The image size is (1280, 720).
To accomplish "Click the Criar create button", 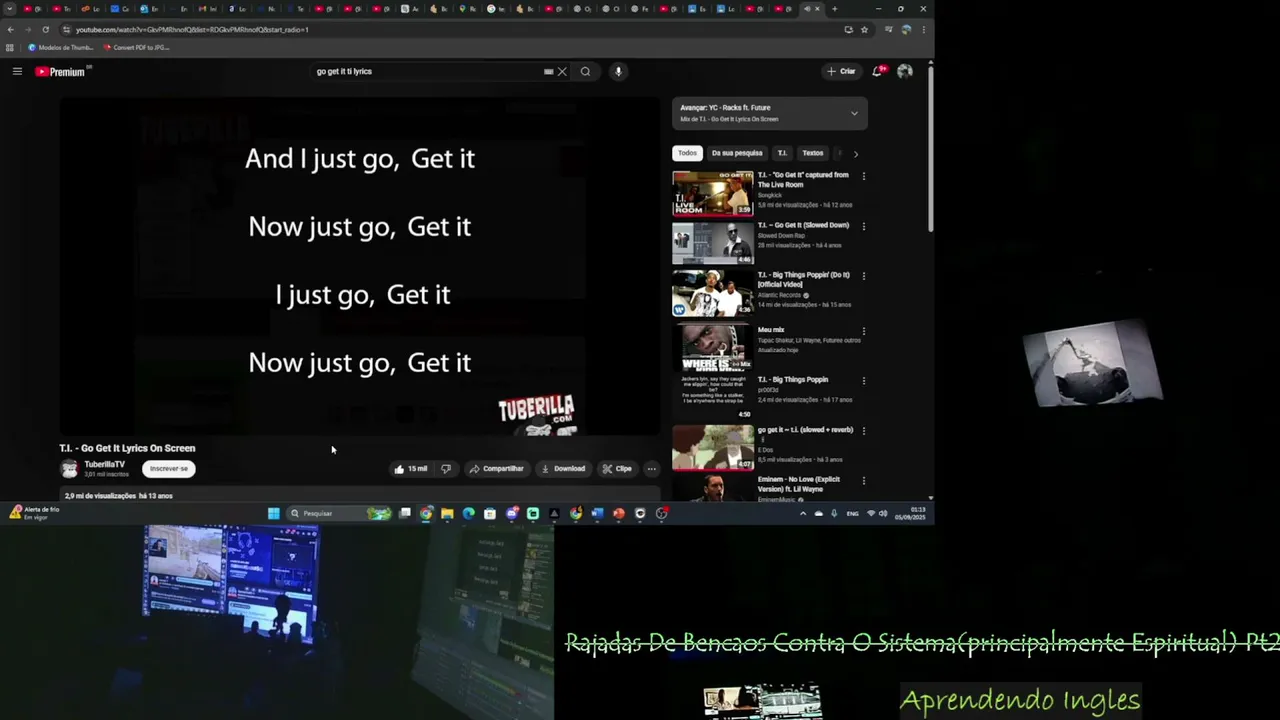I will [841, 71].
